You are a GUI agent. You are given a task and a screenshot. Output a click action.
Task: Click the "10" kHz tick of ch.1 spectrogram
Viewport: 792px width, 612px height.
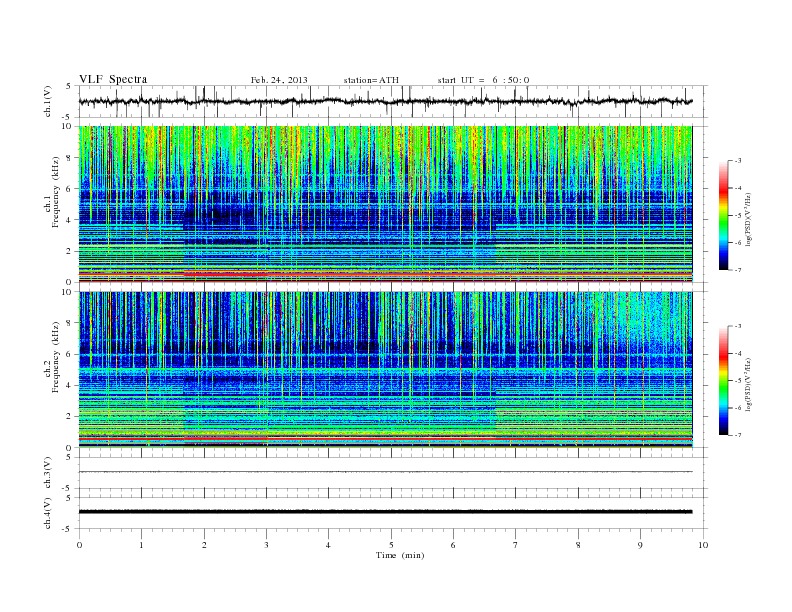(68, 126)
